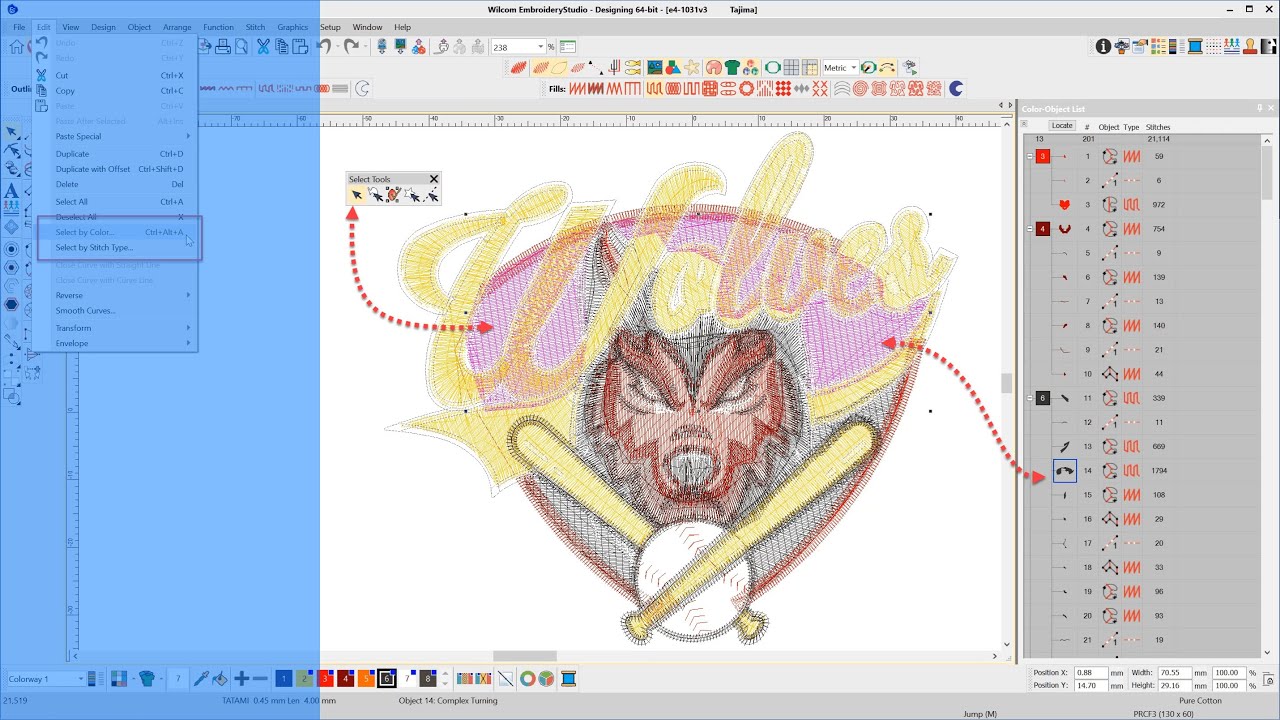Screen dimensions: 1280x720
Task: Open the Metric units dropdown
Action: (x=855, y=68)
